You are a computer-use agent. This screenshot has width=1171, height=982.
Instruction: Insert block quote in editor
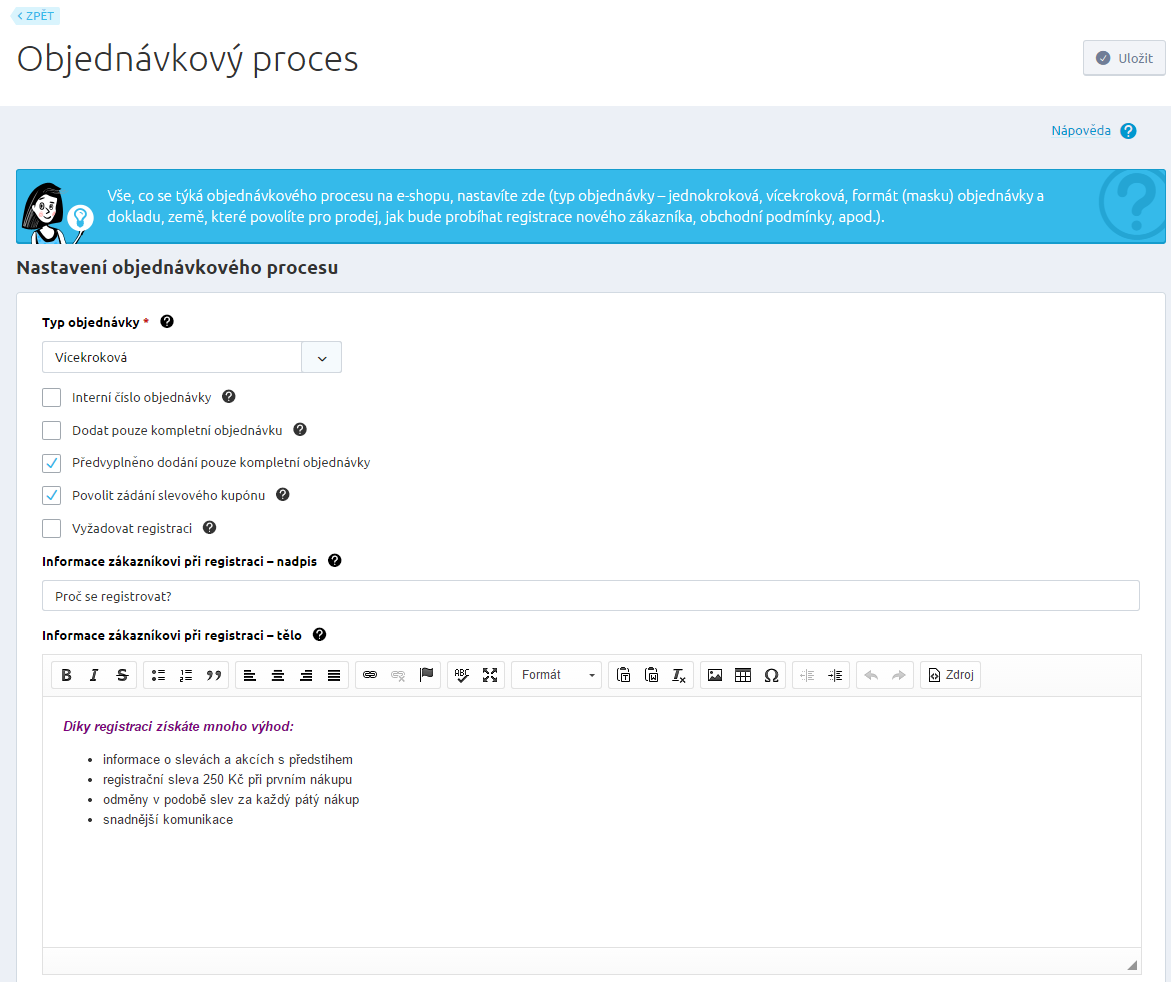point(214,675)
